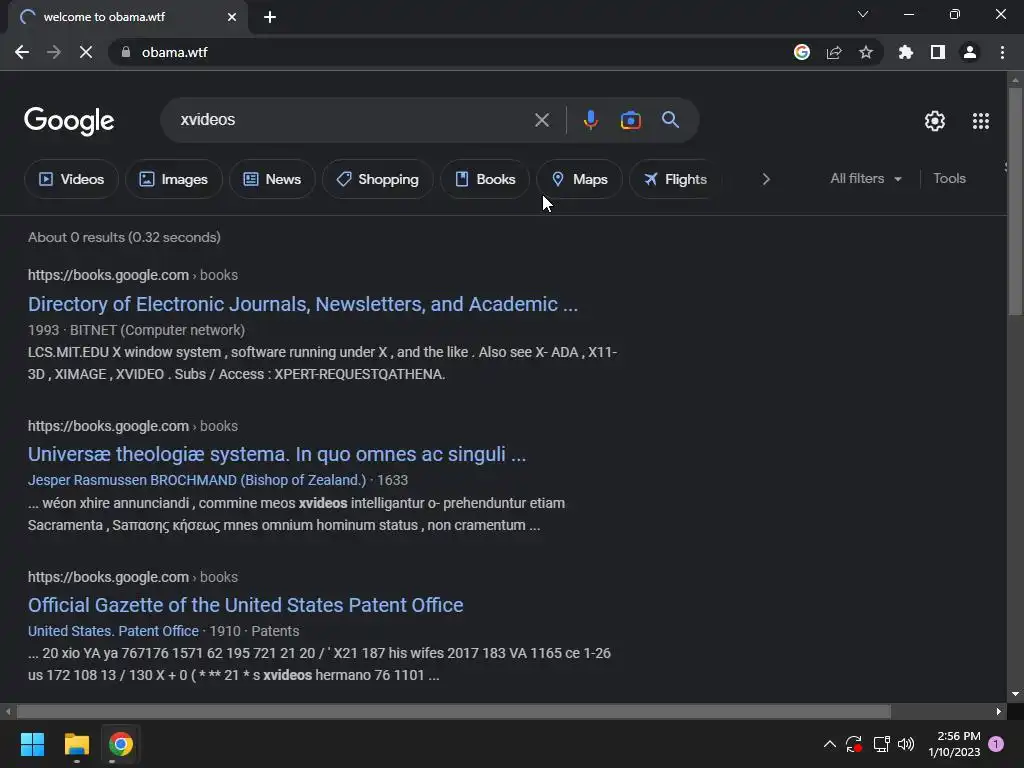Image resolution: width=1024 pixels, height=768 pixels.
Task: Switch to the Maps filter
Action: tap(579, 179)
